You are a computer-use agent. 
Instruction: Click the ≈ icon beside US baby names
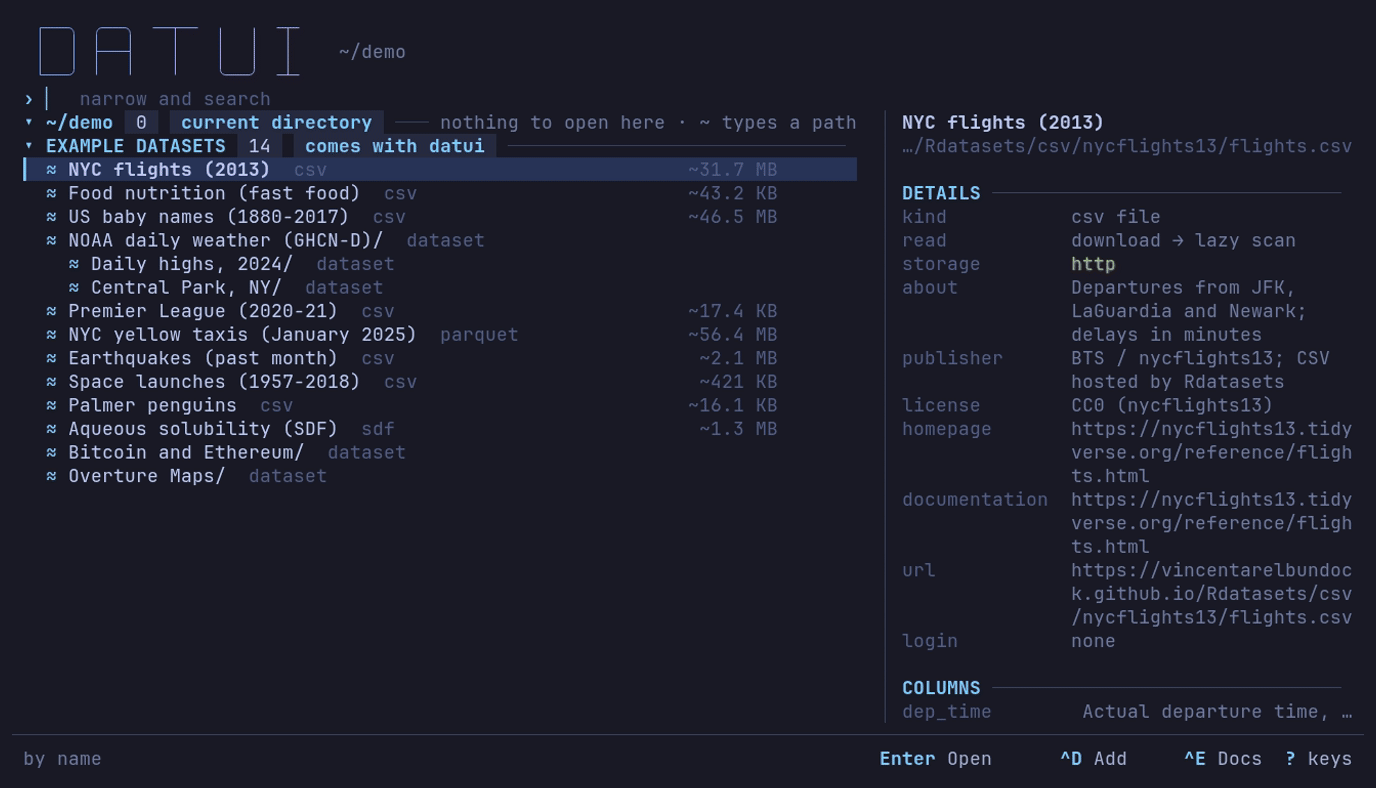[x=51, y=217]
